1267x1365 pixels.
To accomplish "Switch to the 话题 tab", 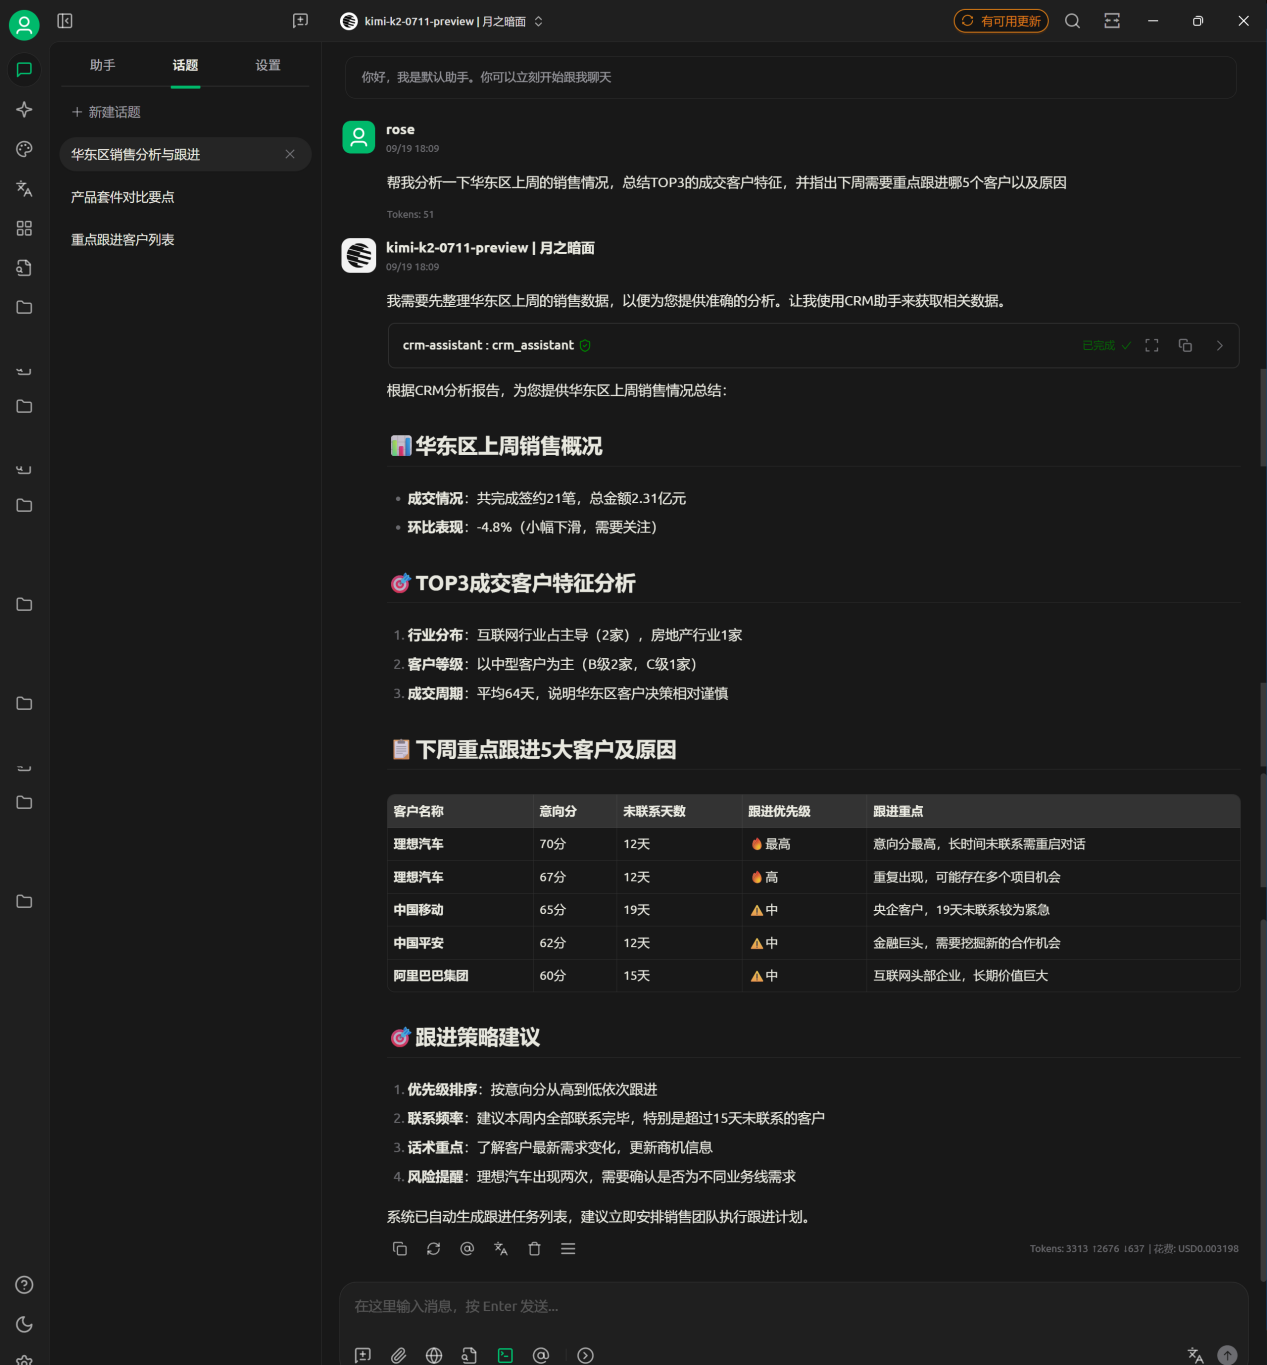I will [x=185, y=65].
